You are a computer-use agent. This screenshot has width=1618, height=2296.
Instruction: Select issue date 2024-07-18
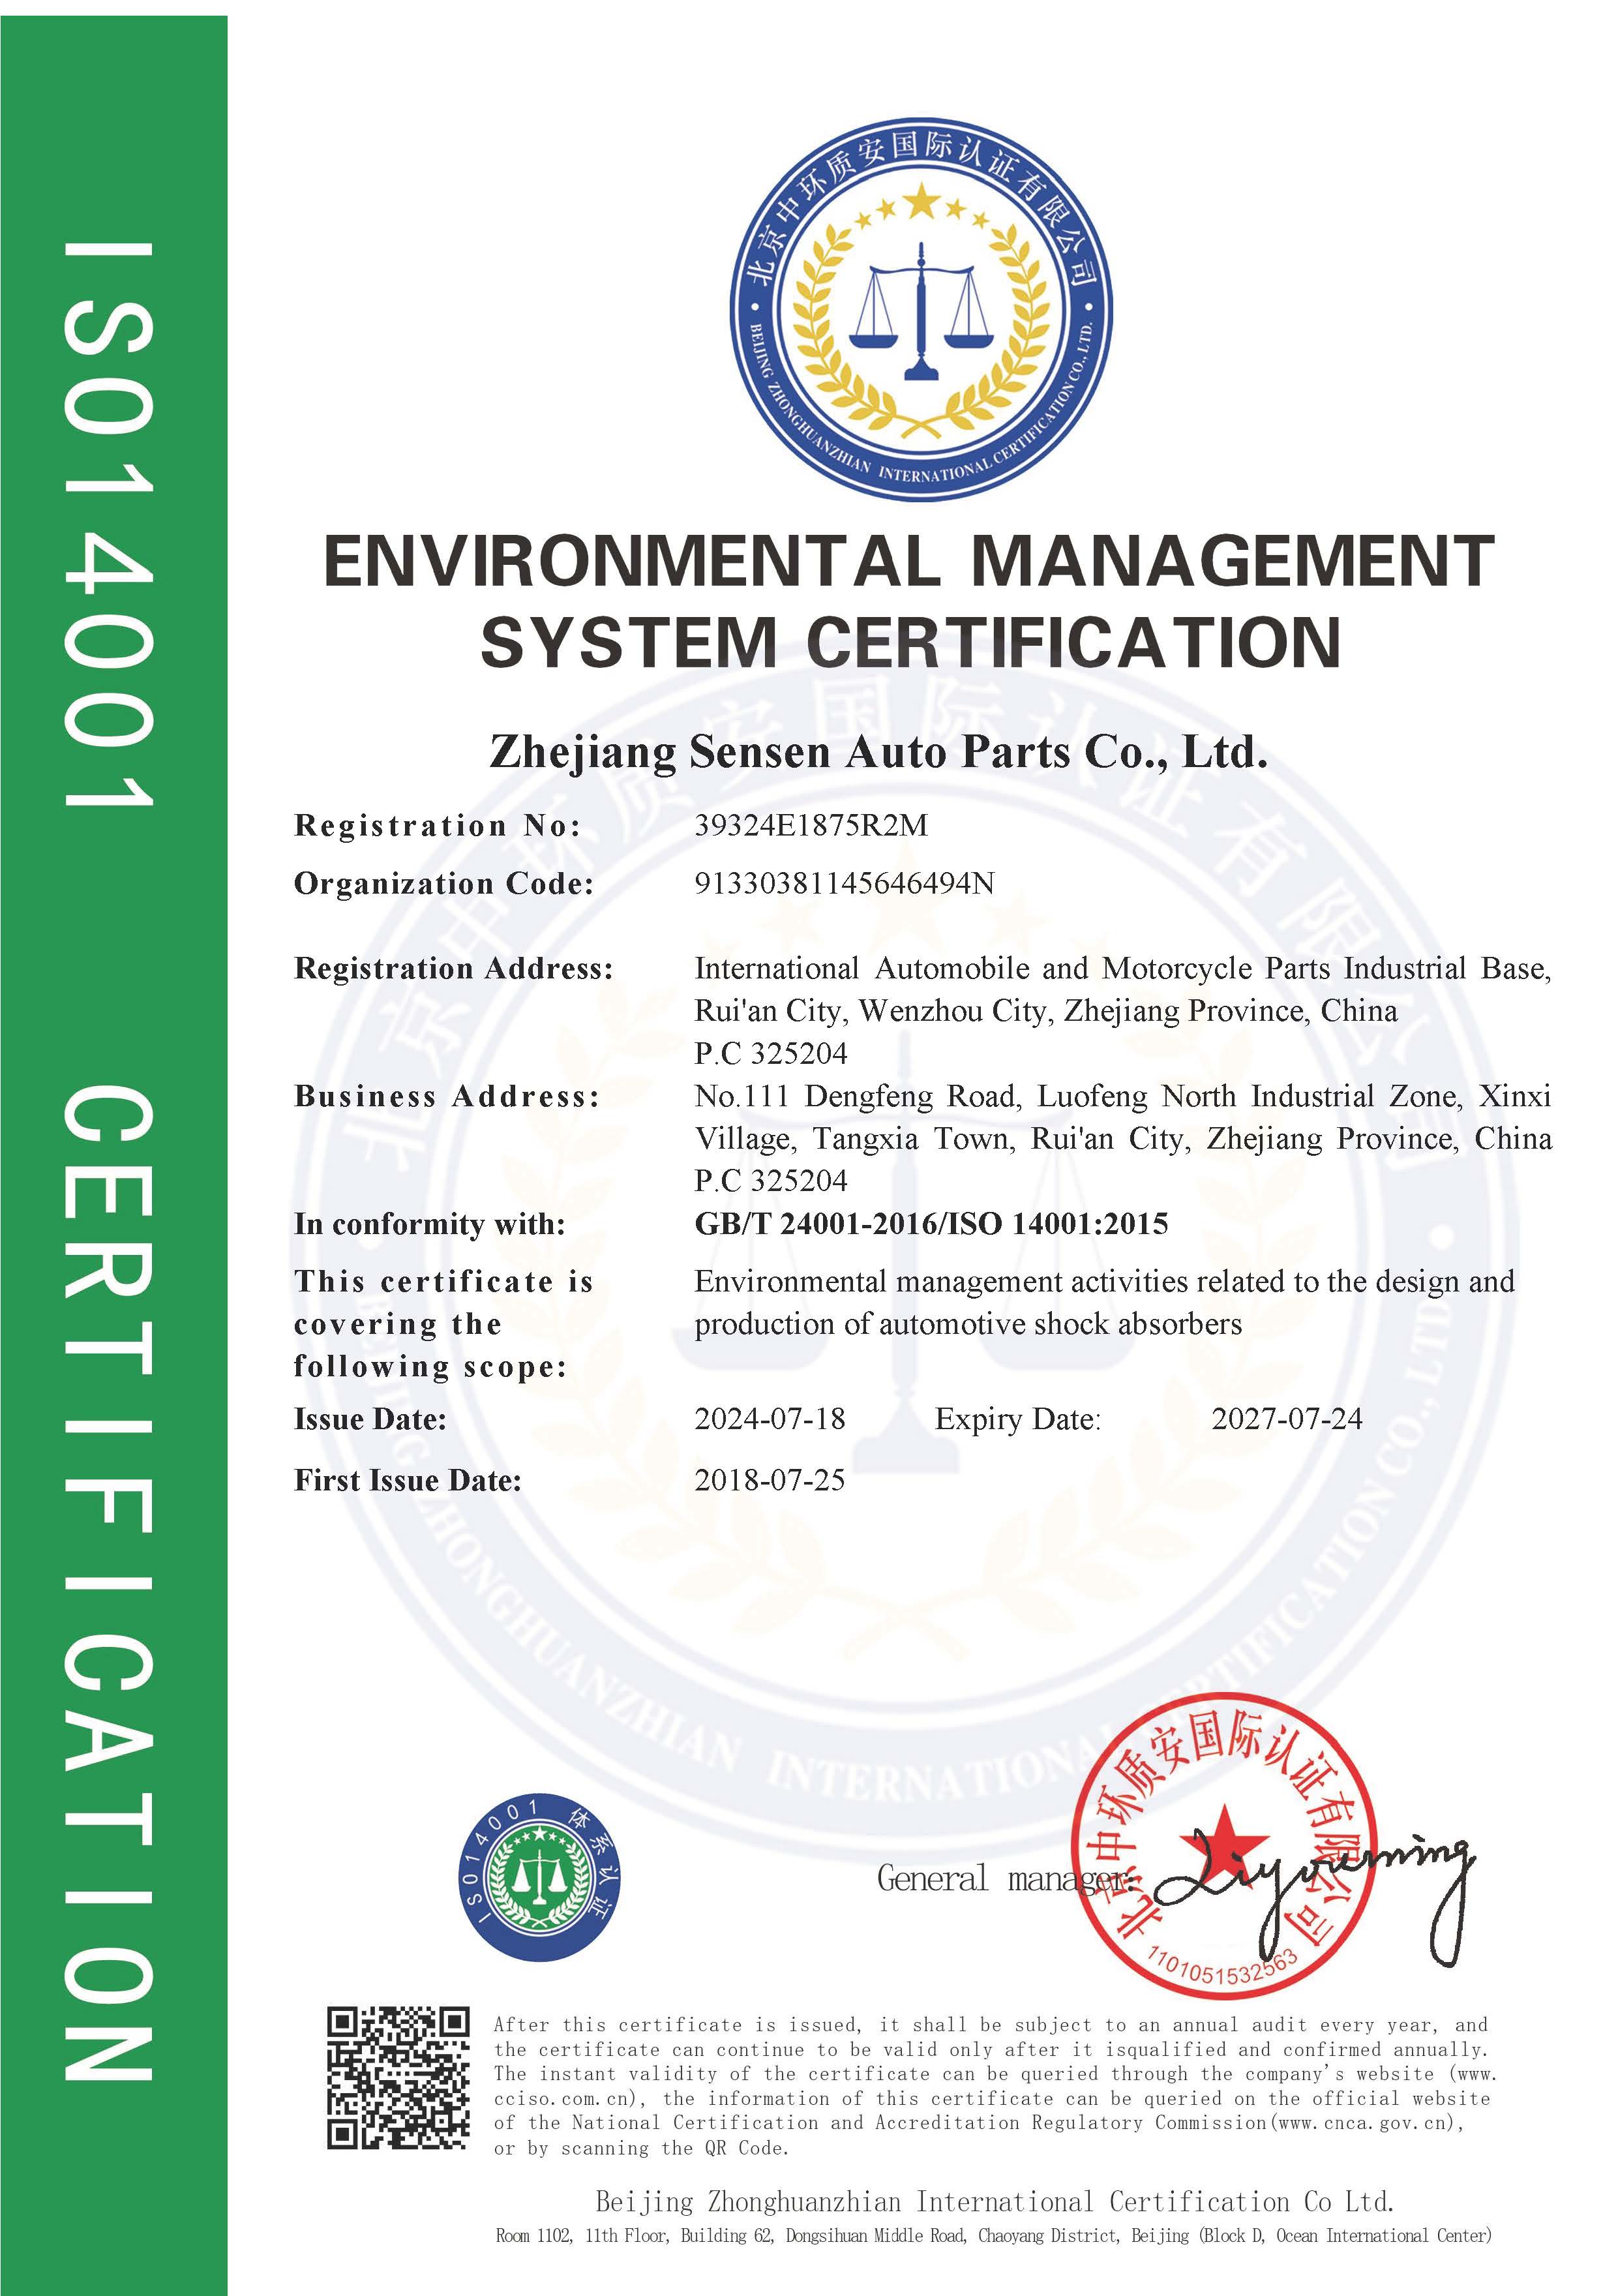click(770, 1419)
